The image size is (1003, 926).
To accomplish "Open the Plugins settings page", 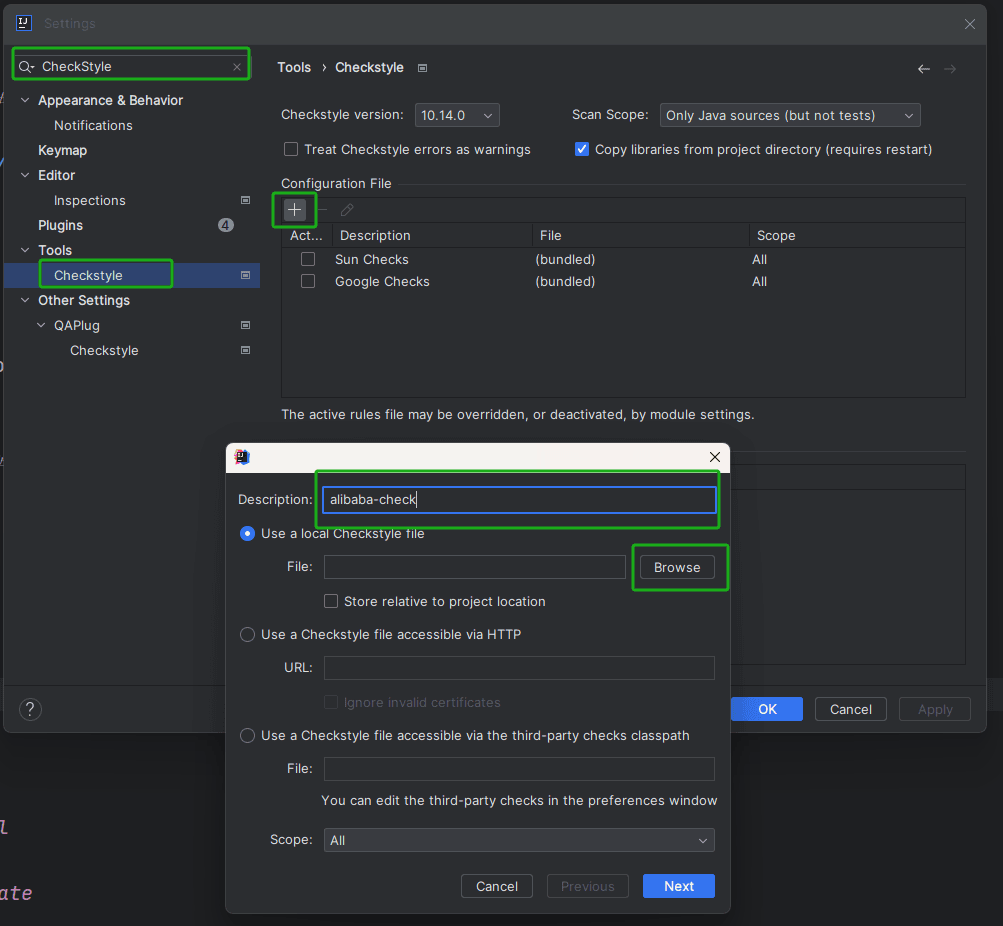I will pos(60,225).
